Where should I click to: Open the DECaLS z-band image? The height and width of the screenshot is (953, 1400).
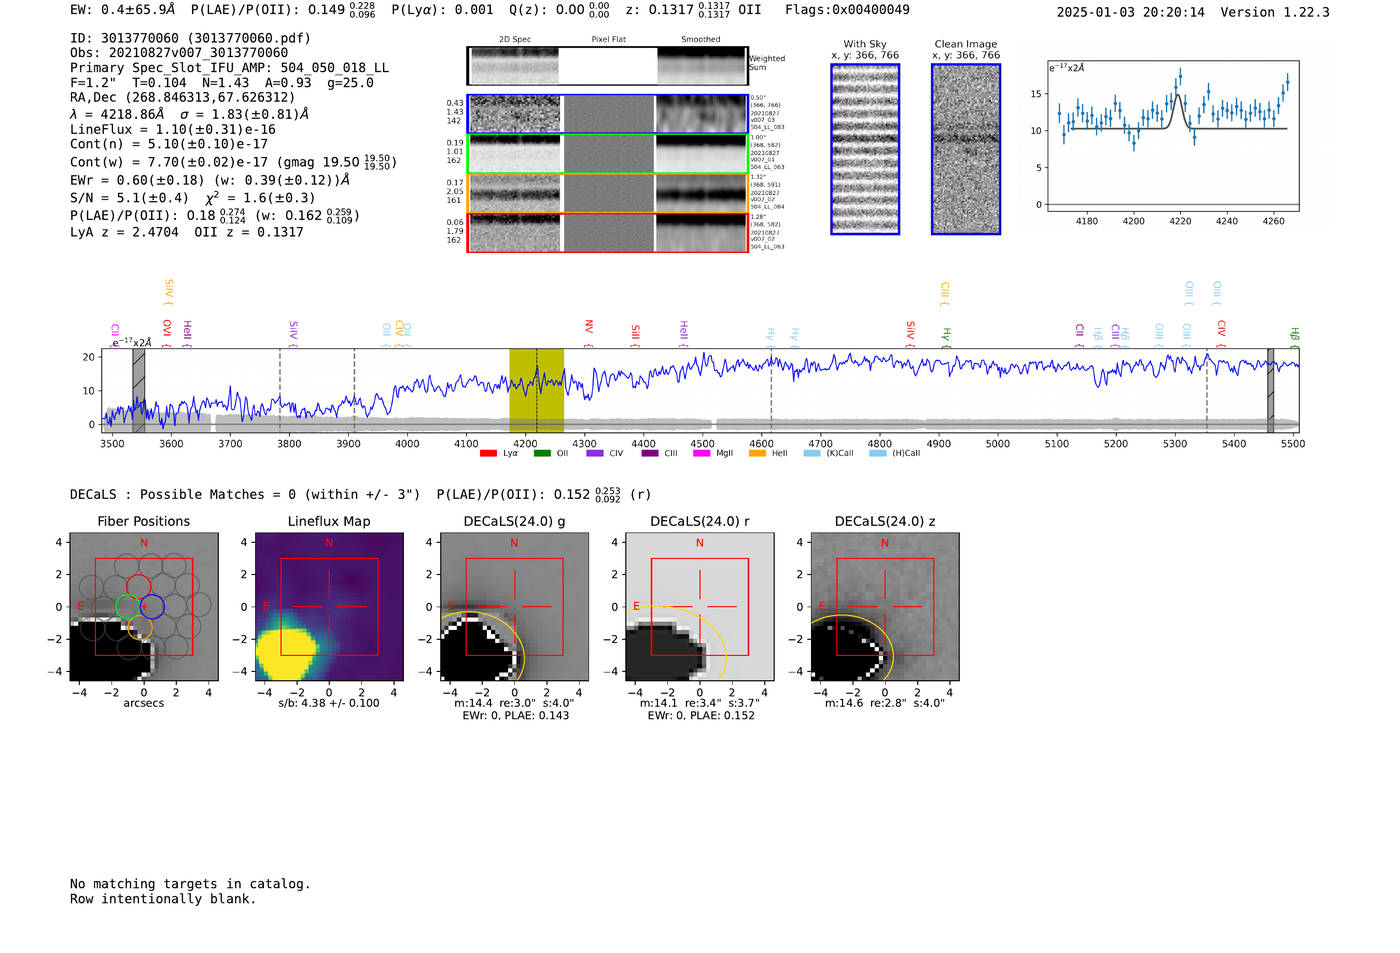point(884,607)
